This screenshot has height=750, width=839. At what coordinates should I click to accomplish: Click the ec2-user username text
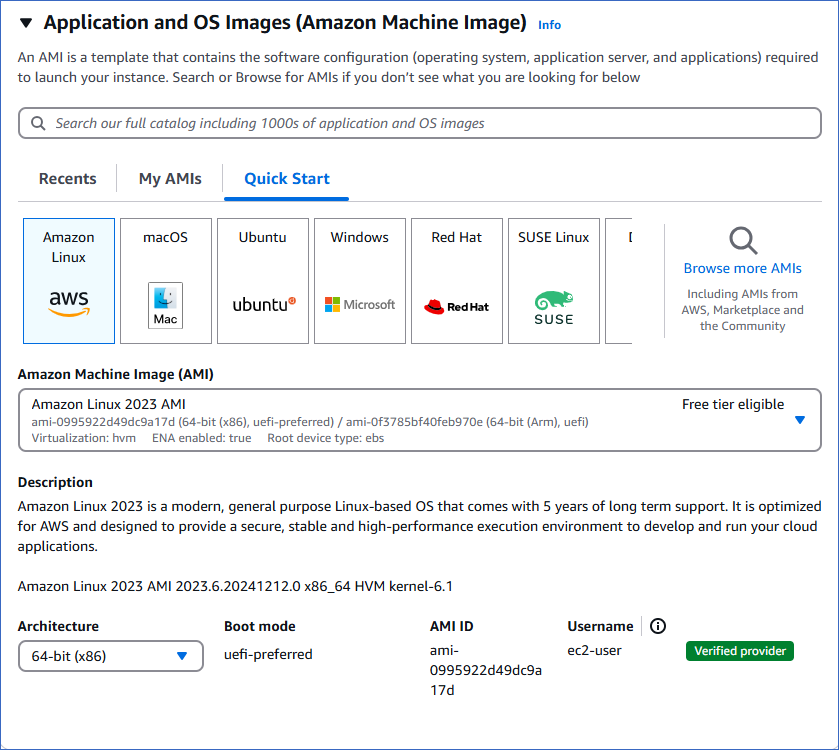594,650
